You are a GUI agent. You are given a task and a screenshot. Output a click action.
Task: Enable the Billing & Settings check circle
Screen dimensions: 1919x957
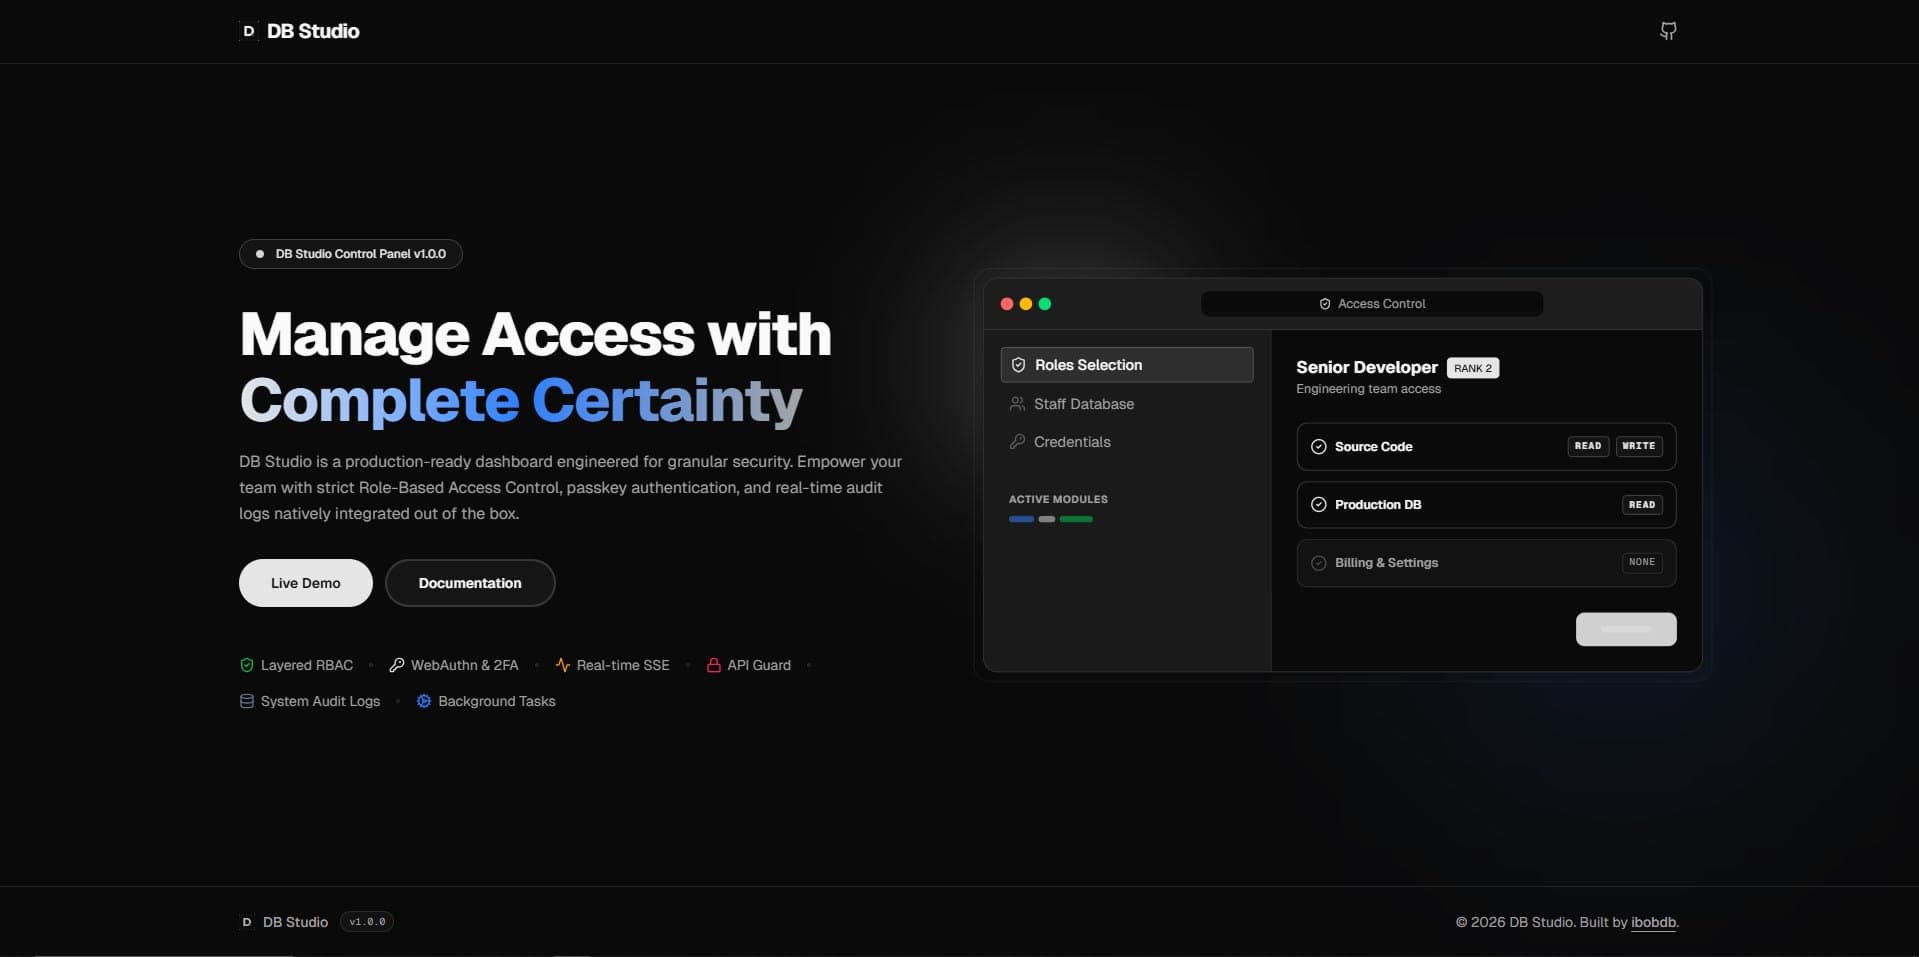1318,563
